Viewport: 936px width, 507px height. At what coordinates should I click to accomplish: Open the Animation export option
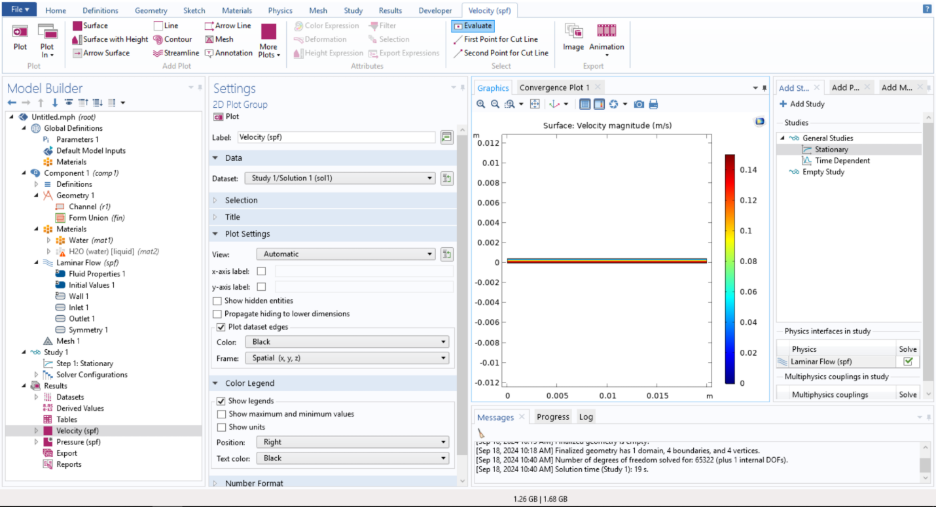[x=606, y=39]
